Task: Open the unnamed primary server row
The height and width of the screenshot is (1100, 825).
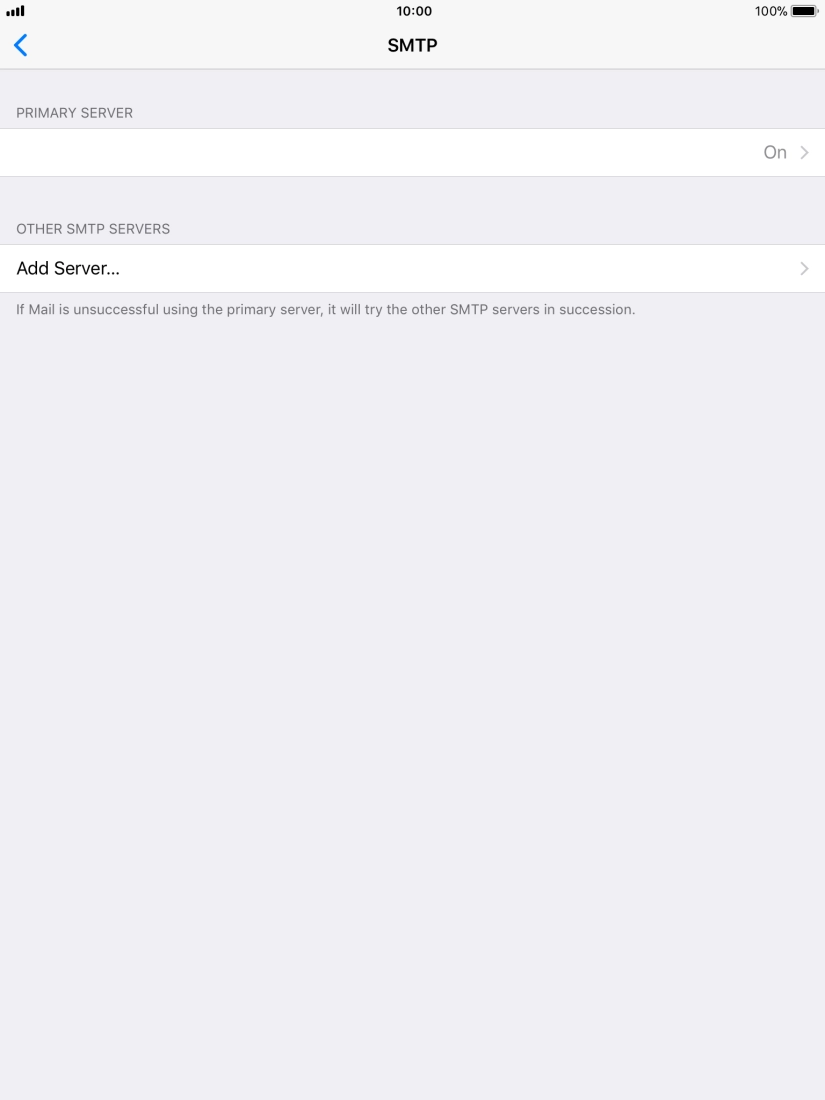Action: [x=412, y=152]
